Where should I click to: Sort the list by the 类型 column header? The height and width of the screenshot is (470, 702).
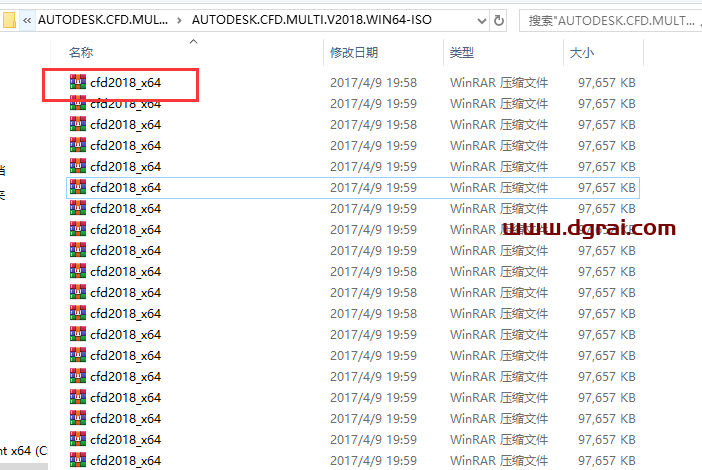(x=462, y=52)
